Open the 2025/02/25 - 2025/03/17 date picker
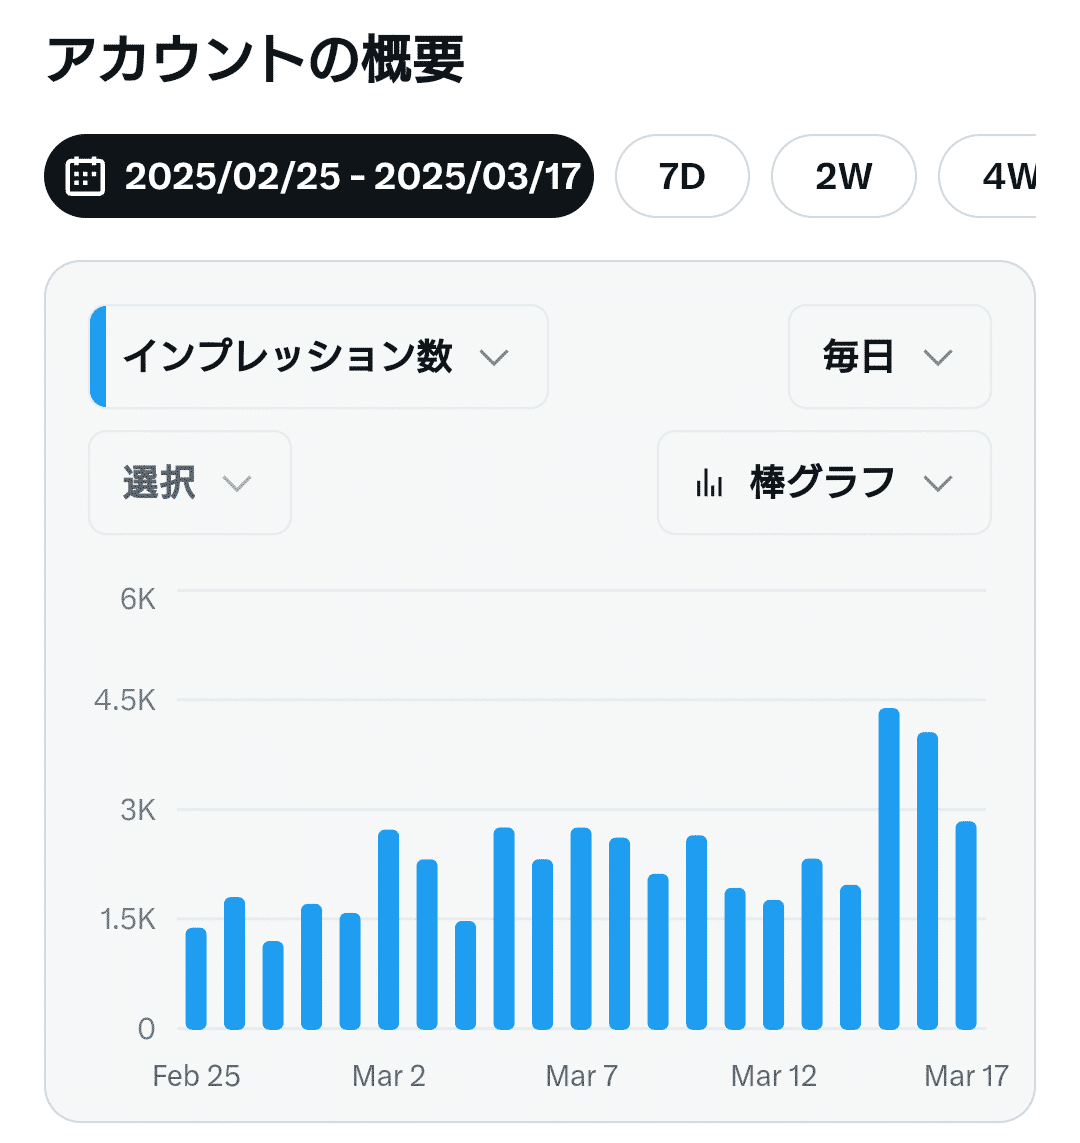Viewport: 1080px width, 1143px height. click(x=318, y=176)
